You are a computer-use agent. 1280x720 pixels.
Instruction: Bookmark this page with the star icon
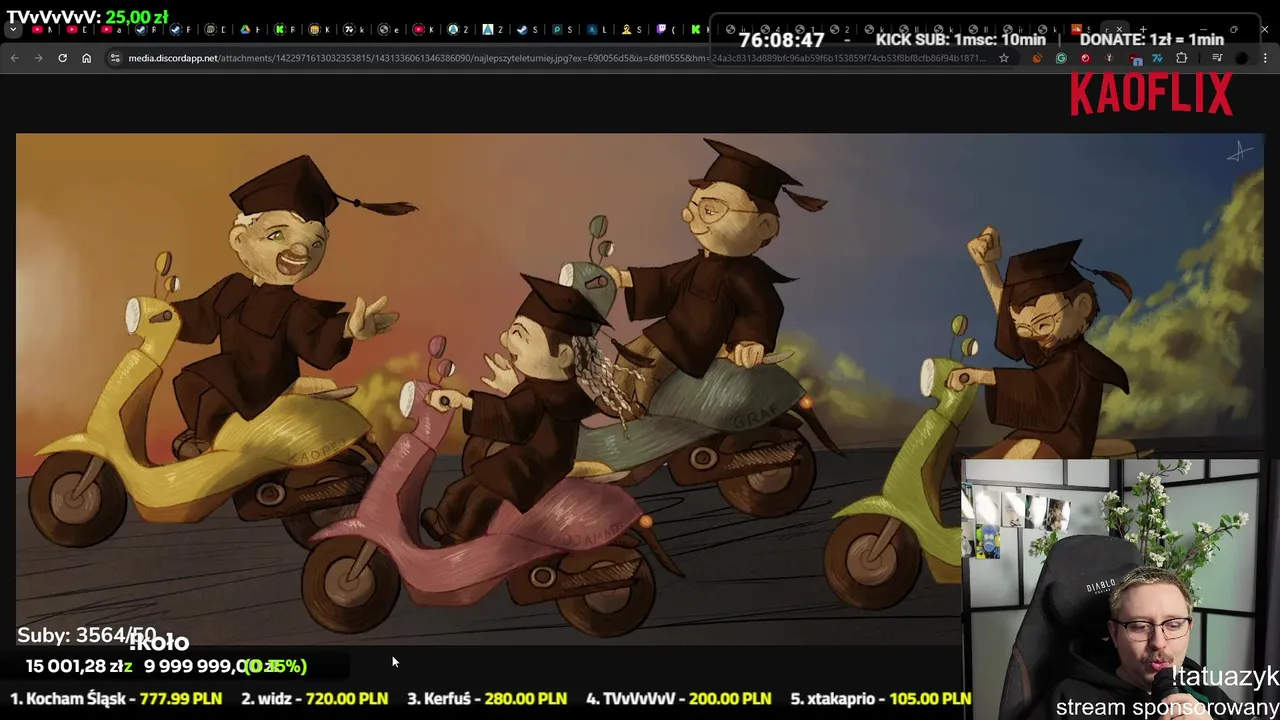(1004, 58)
